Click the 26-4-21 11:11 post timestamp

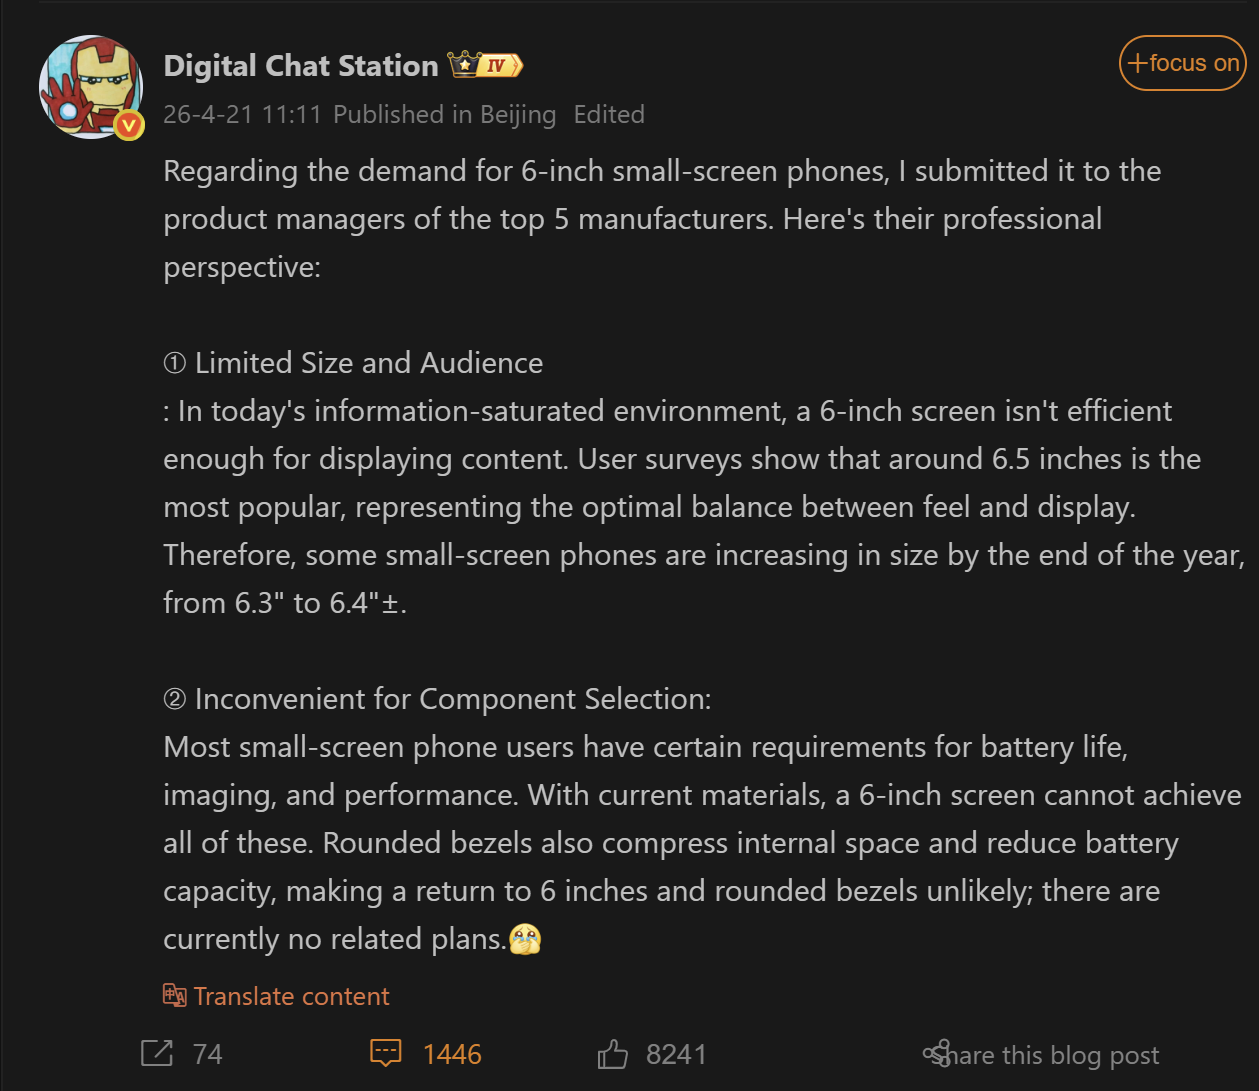pyautogui.click(x=242, y=115)
